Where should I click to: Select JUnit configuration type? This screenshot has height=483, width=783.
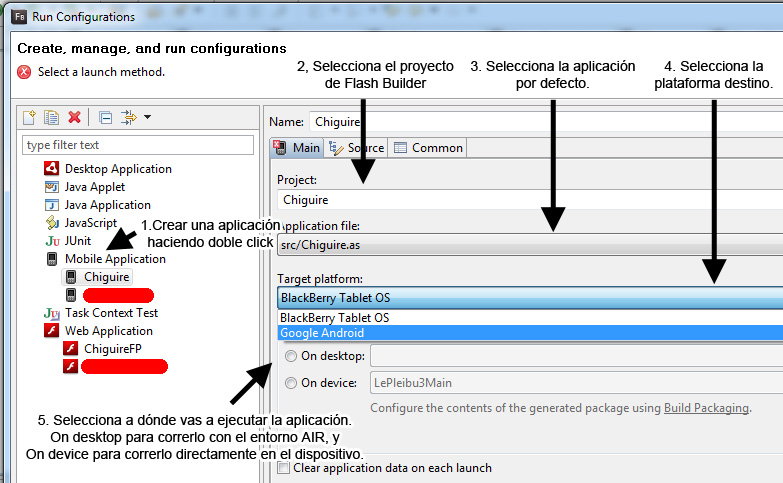[x=78, y=241]
